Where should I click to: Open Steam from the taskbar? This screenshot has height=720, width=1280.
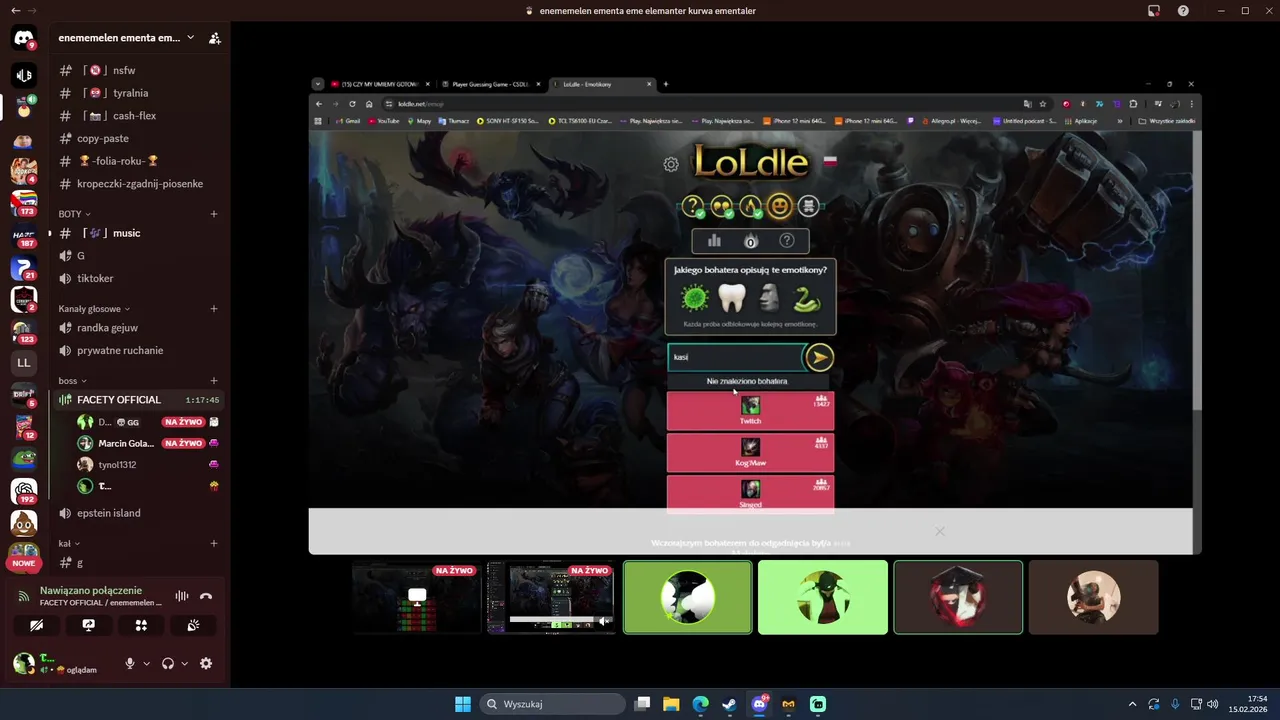point(730,704)
